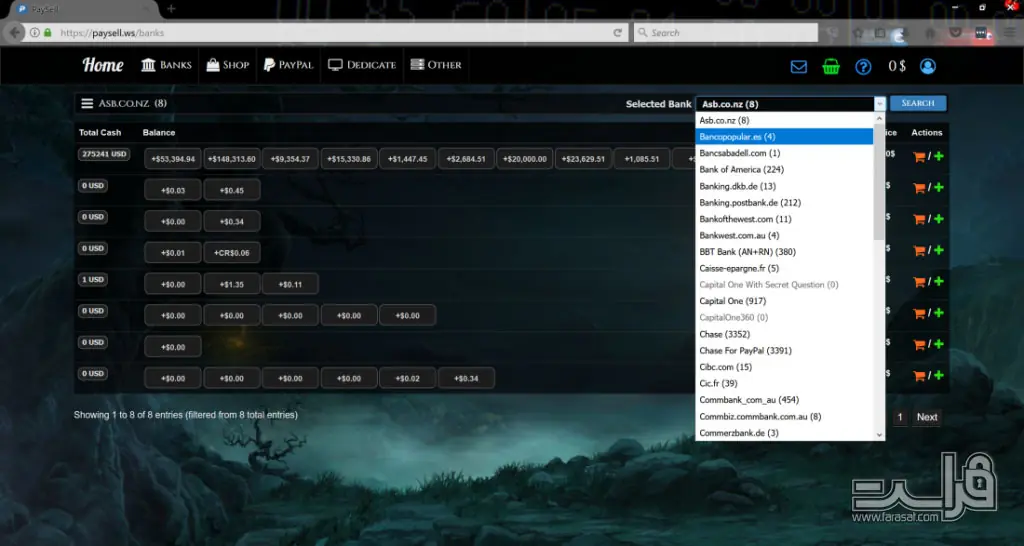The image size is (1024, 546).
Task: Choose Bancsabadell.com (1) in the list
Action: pyautogui.click(x=784, y=153)
